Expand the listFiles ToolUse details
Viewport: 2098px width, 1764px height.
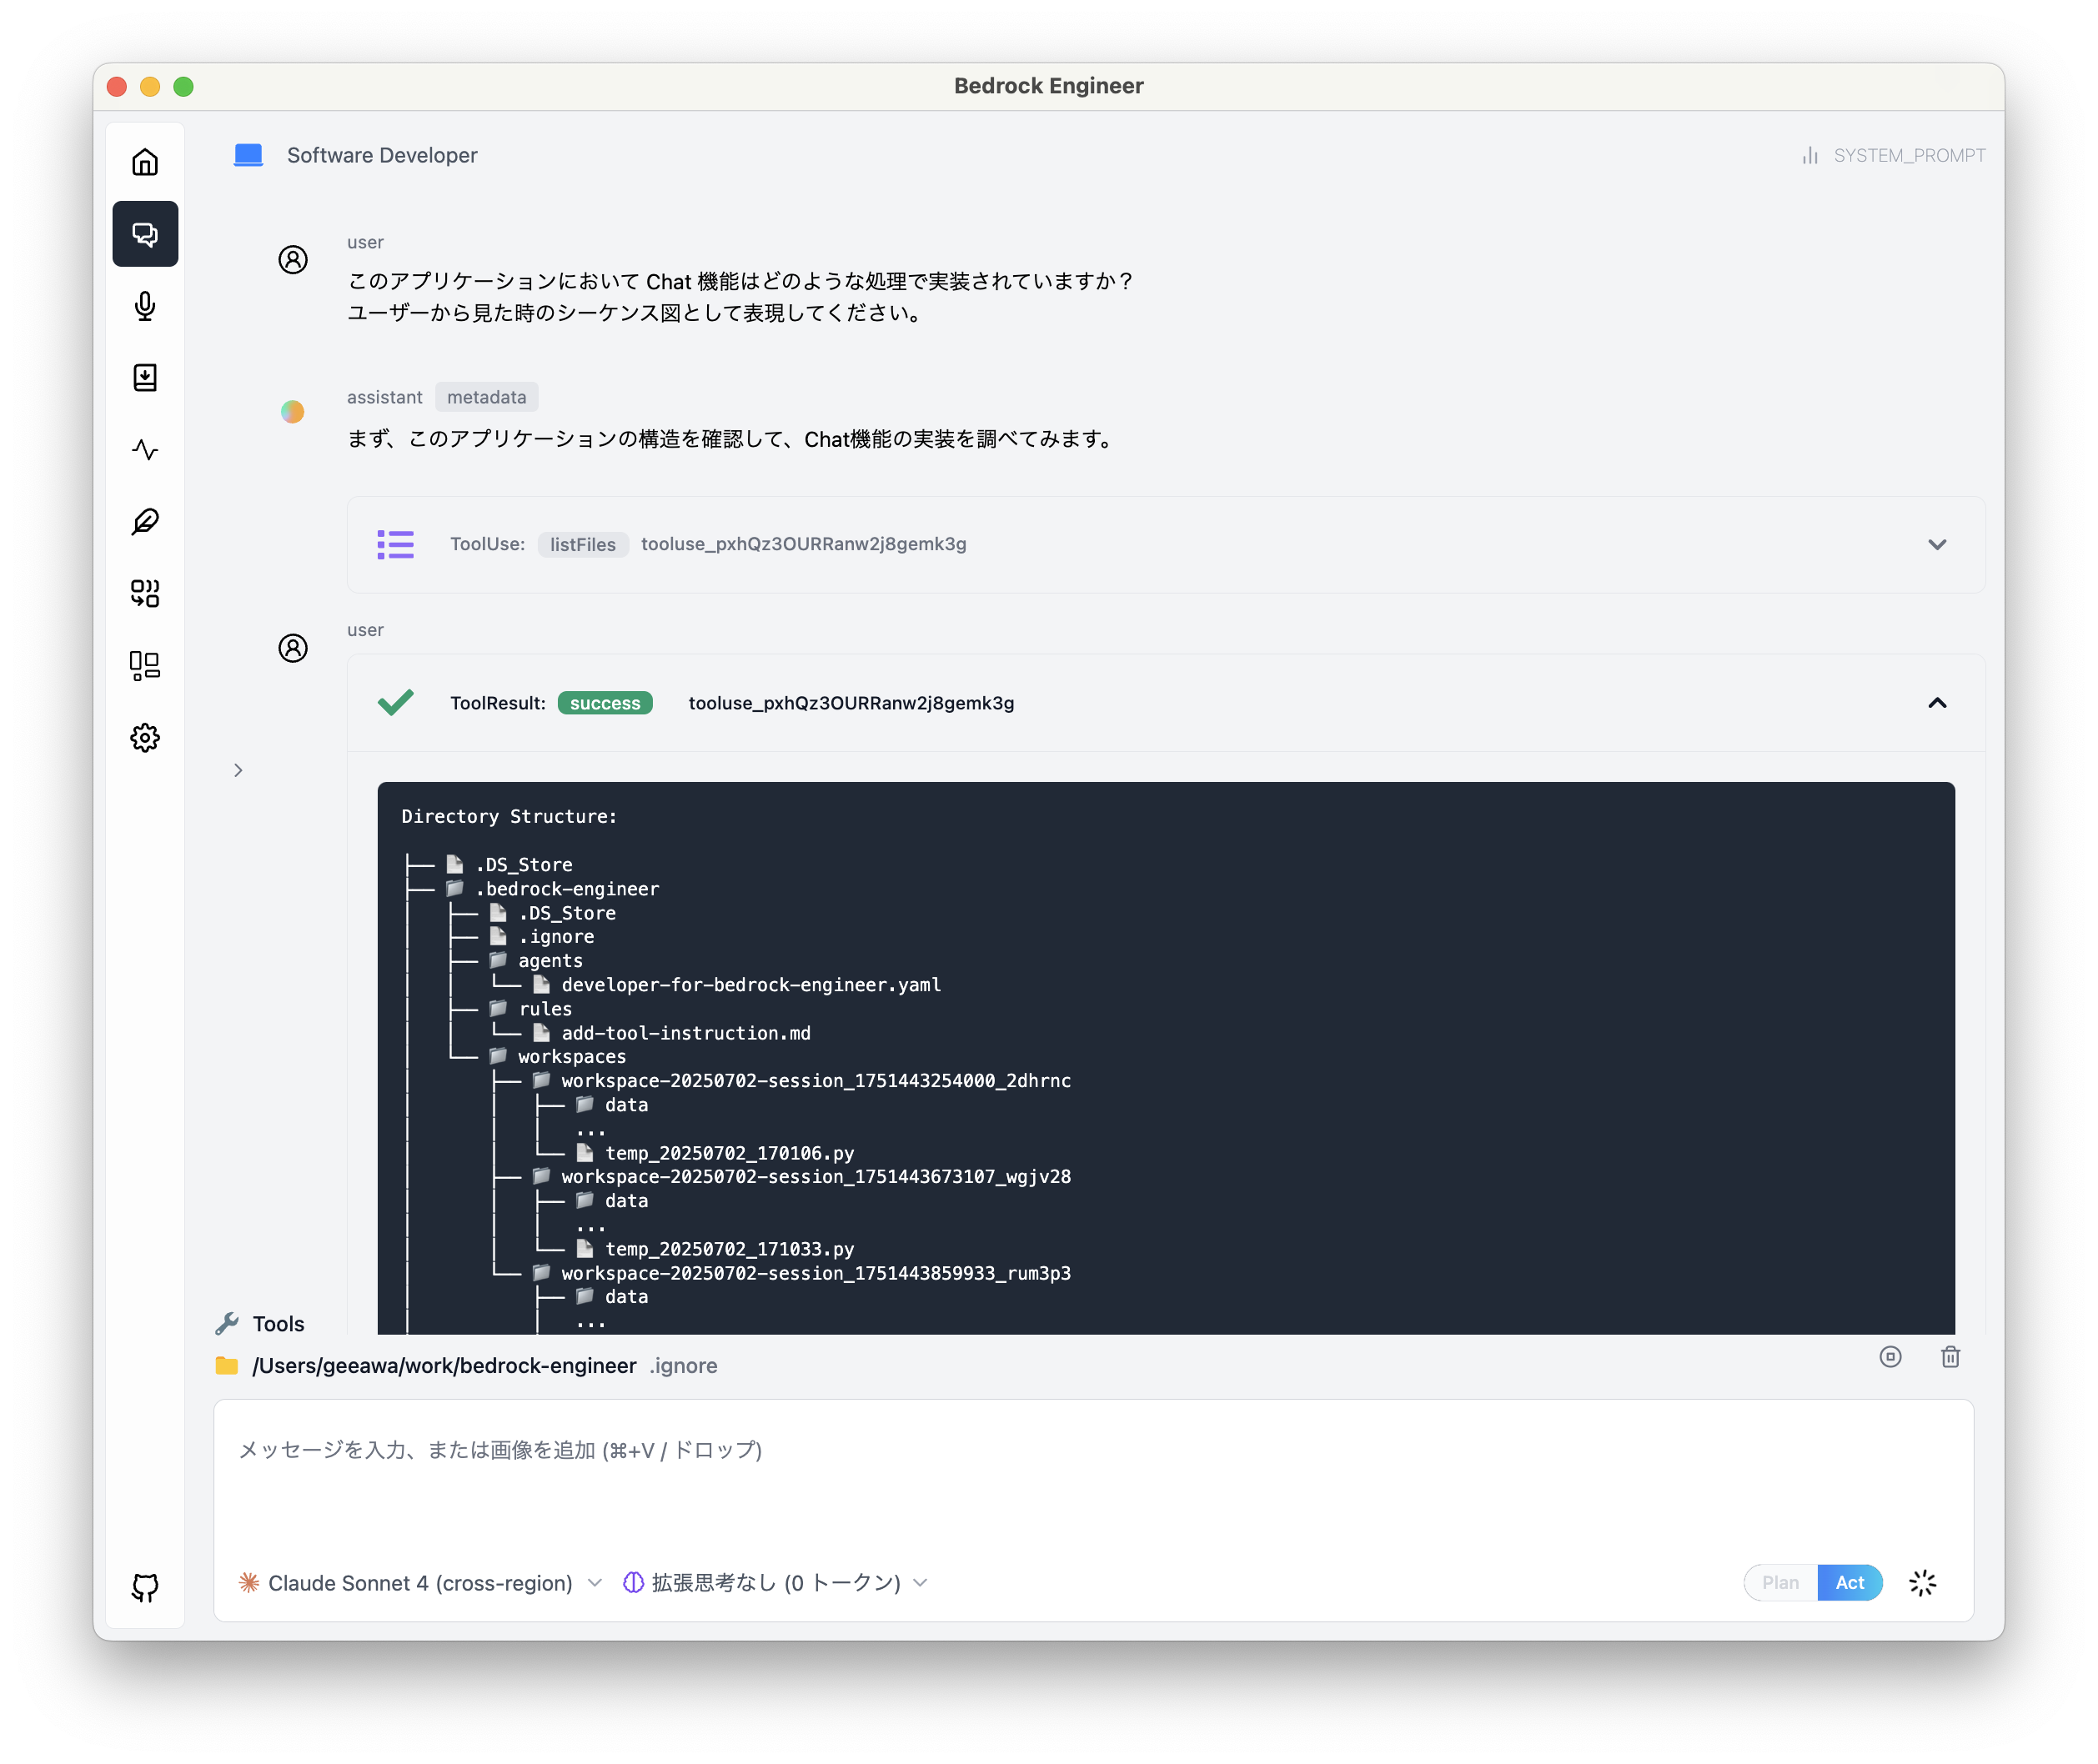pyautogui.click(x=1938, y=545)
